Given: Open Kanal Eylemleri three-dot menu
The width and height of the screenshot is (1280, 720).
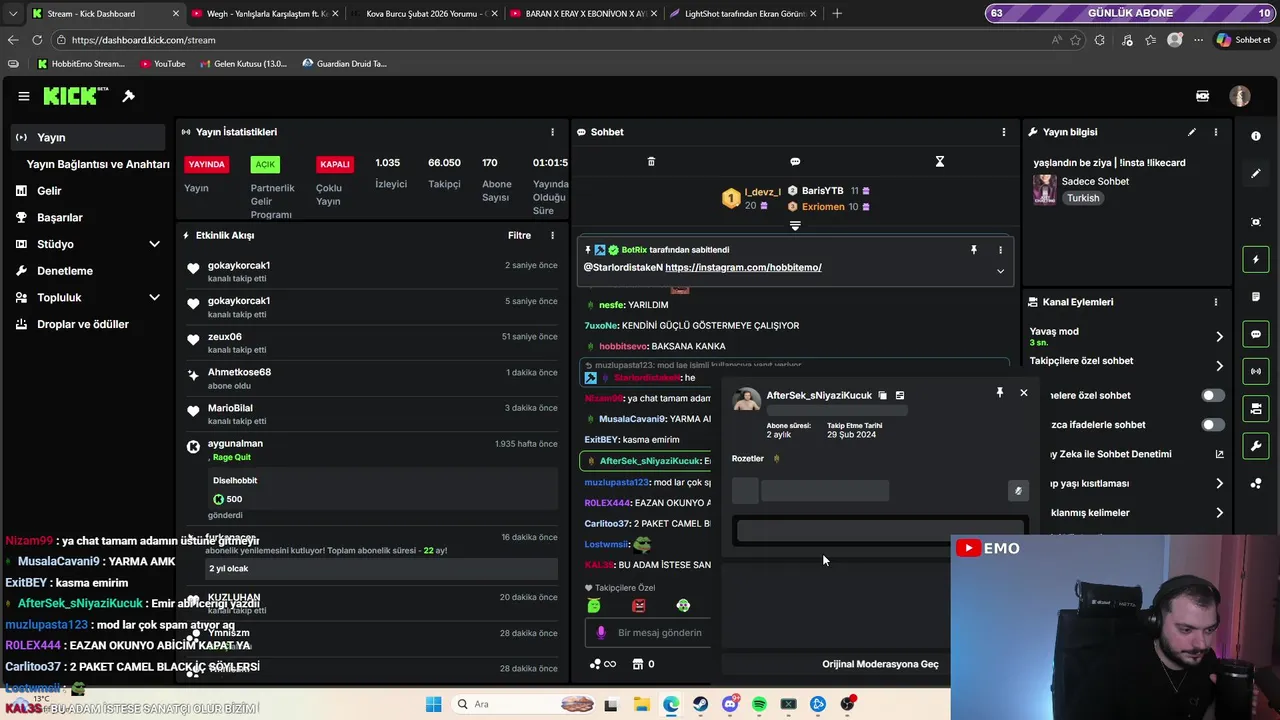Looking at the screenshot, I should [1216, 302].
